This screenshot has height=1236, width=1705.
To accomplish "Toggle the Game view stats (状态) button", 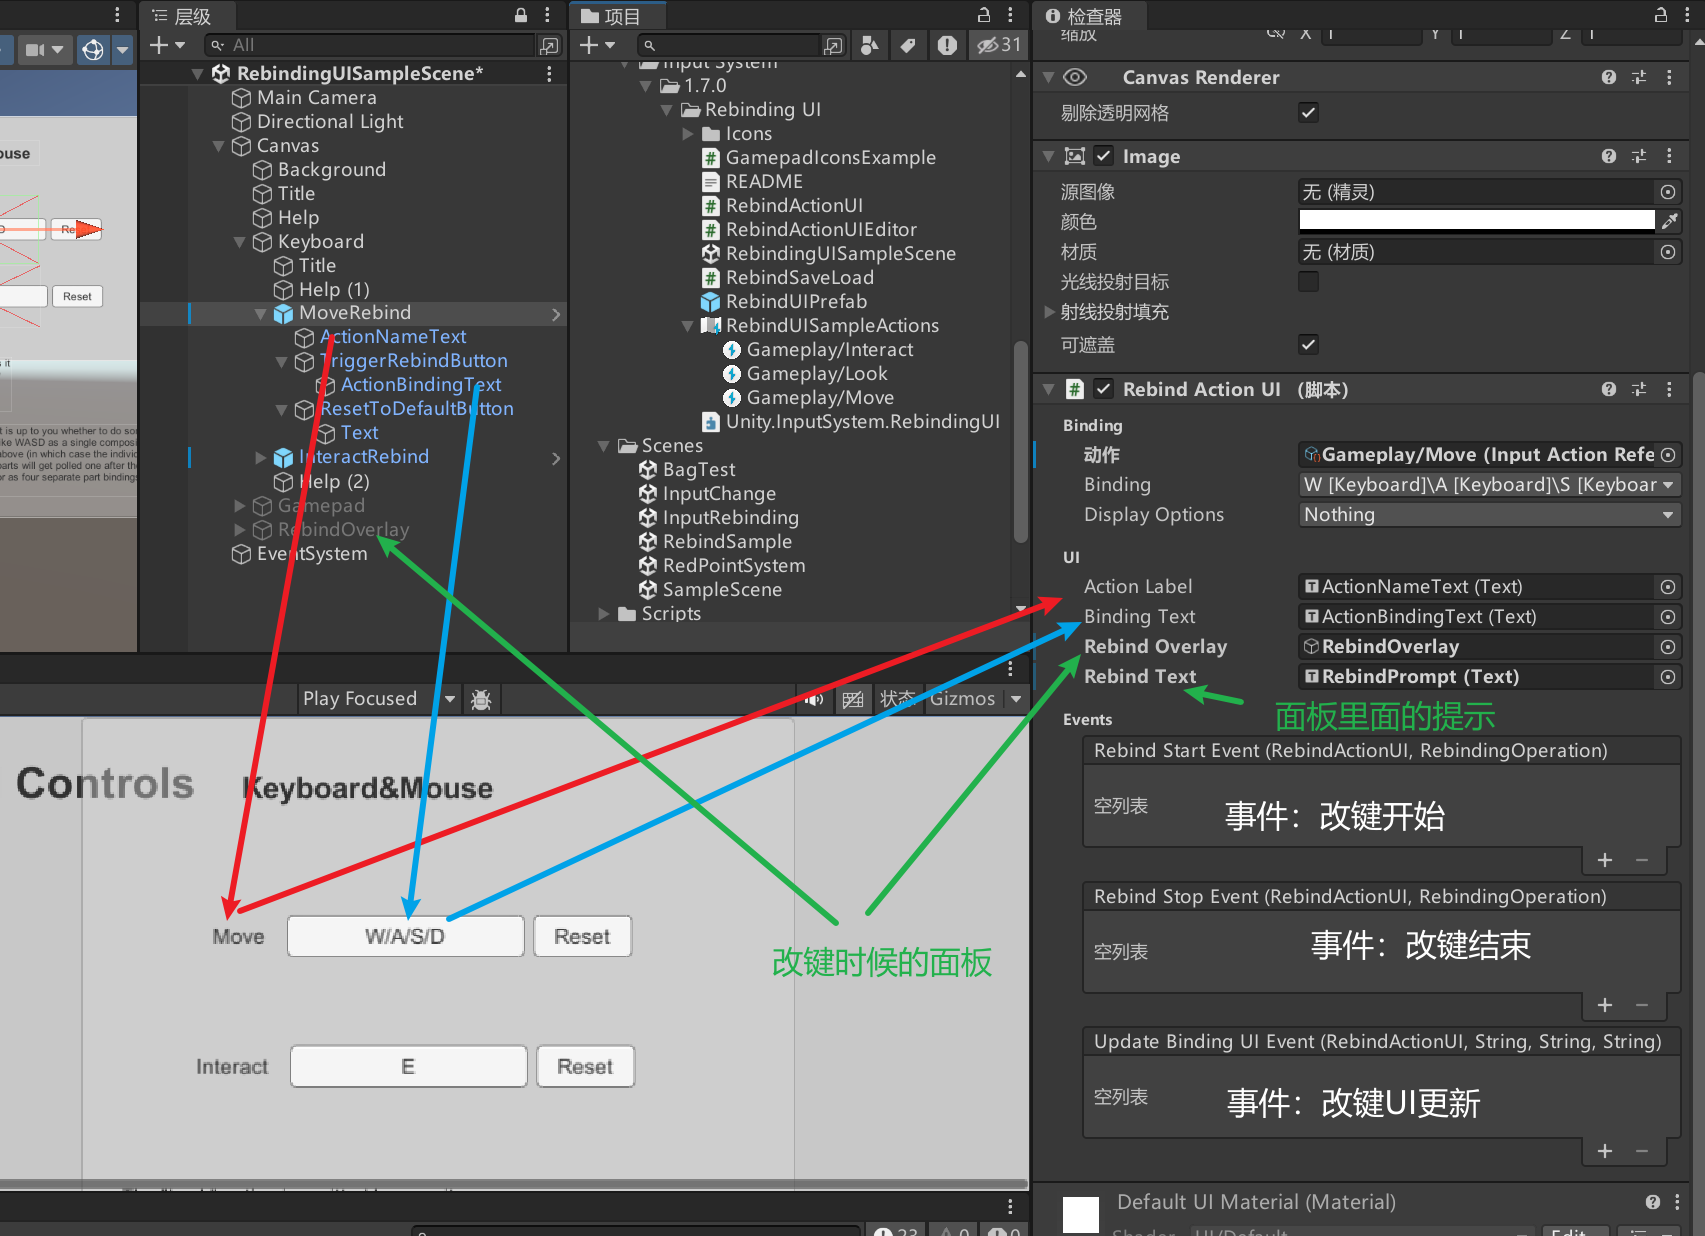I will pos(897,699).
